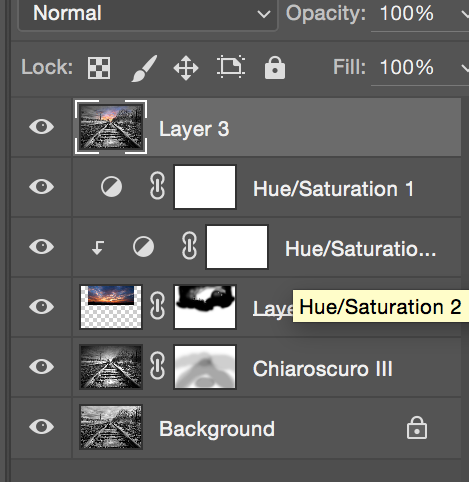Click the lock transparent pixels checkerboard icon

click(99, 68)
